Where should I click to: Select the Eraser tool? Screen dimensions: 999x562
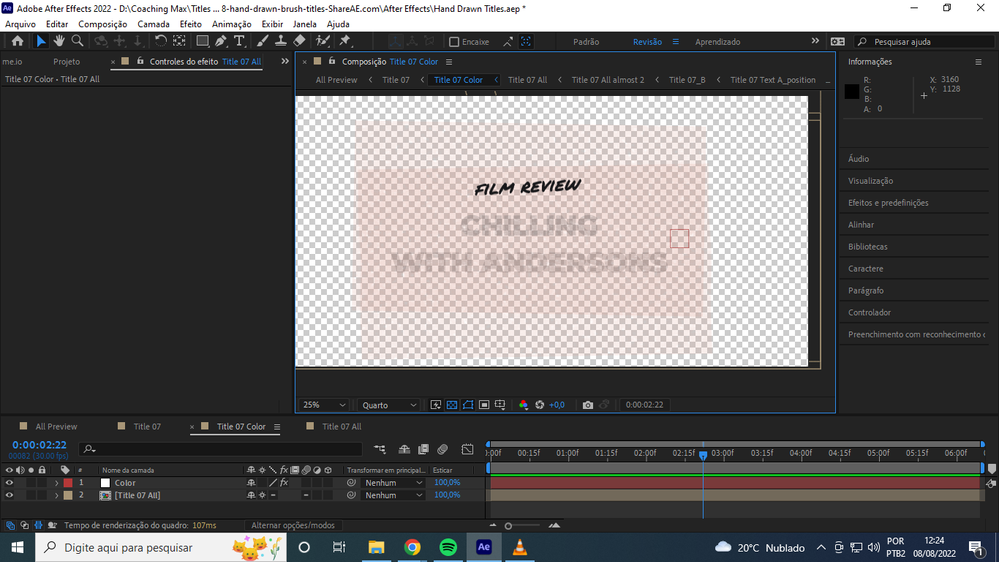pyautogui.click(x=299, y=41)
